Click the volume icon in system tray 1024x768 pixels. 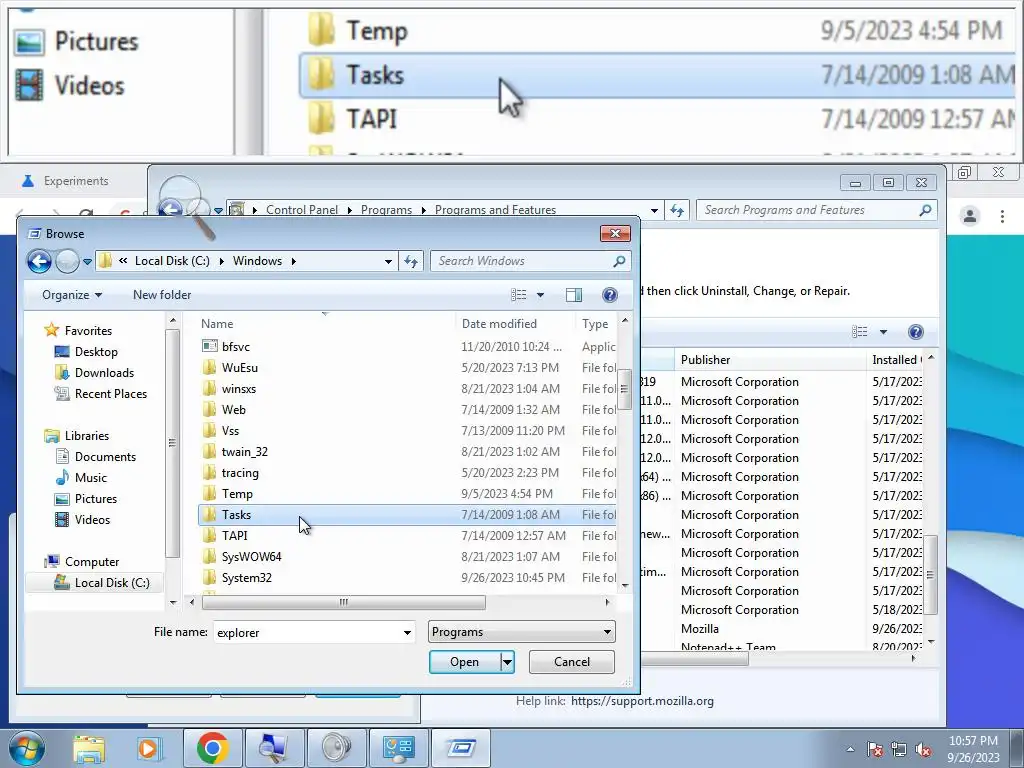(923, 750)
